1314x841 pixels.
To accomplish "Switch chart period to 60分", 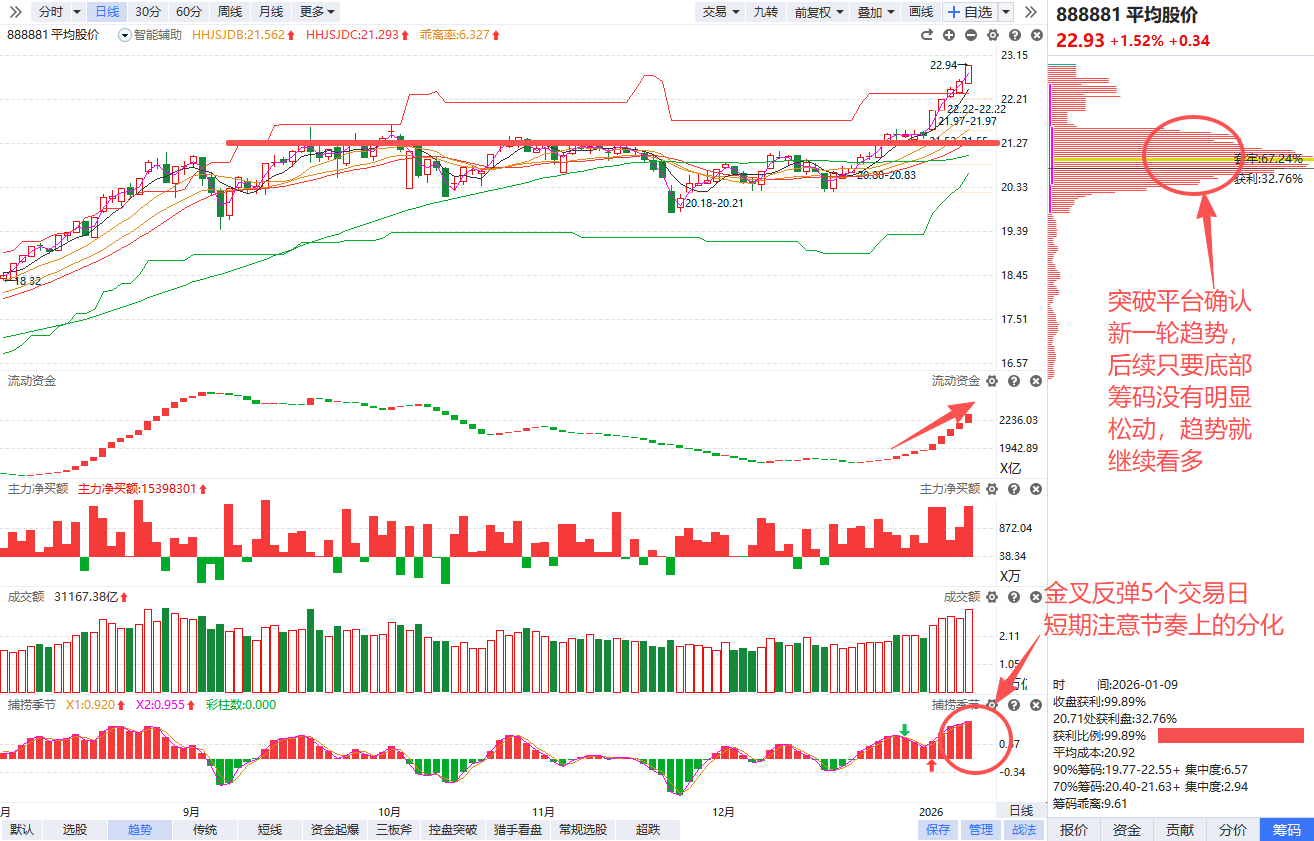I will tap(188, 12).
